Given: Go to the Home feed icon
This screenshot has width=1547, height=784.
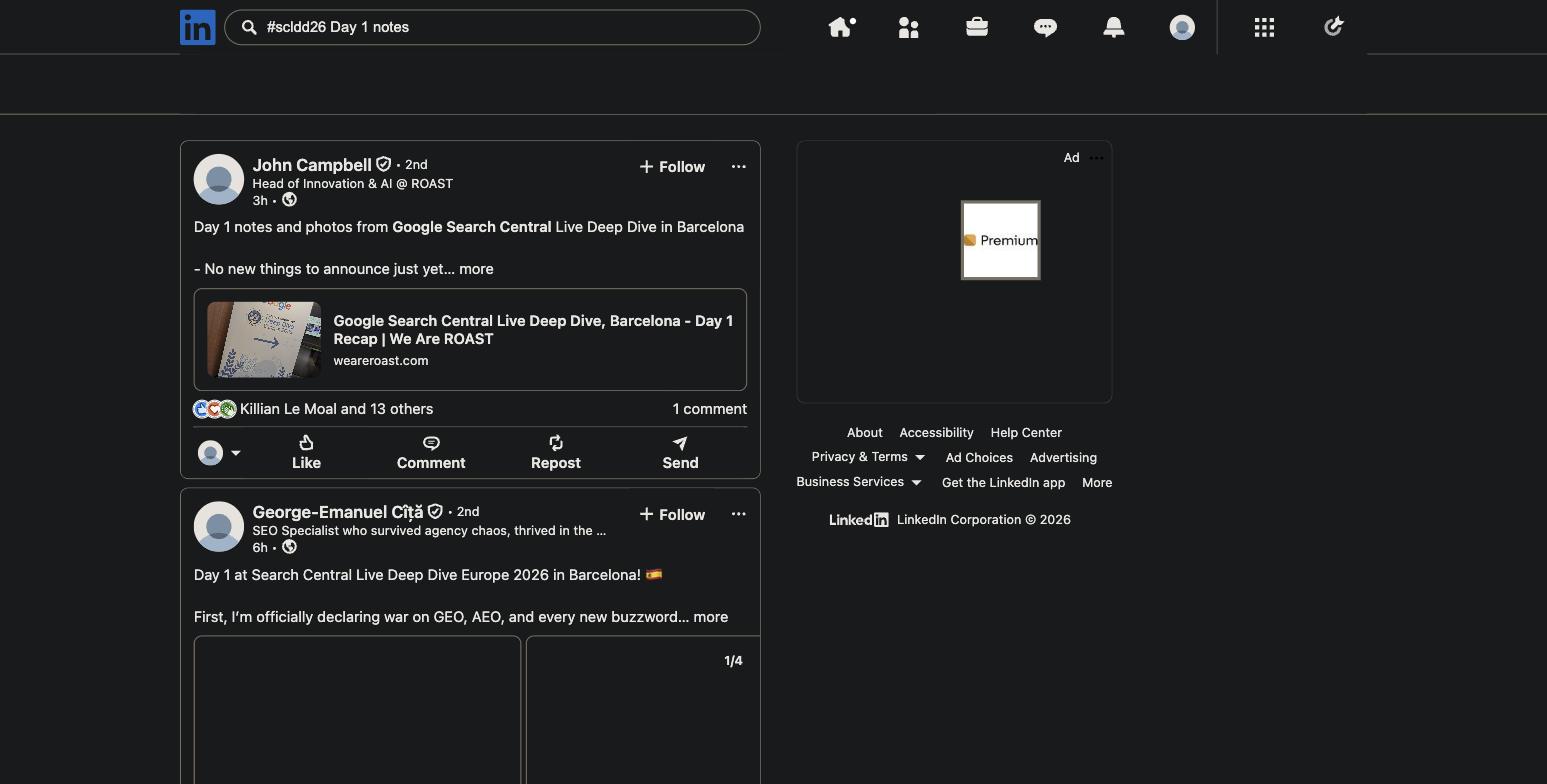Looking at the screenshot, I should tap(841, 27).
